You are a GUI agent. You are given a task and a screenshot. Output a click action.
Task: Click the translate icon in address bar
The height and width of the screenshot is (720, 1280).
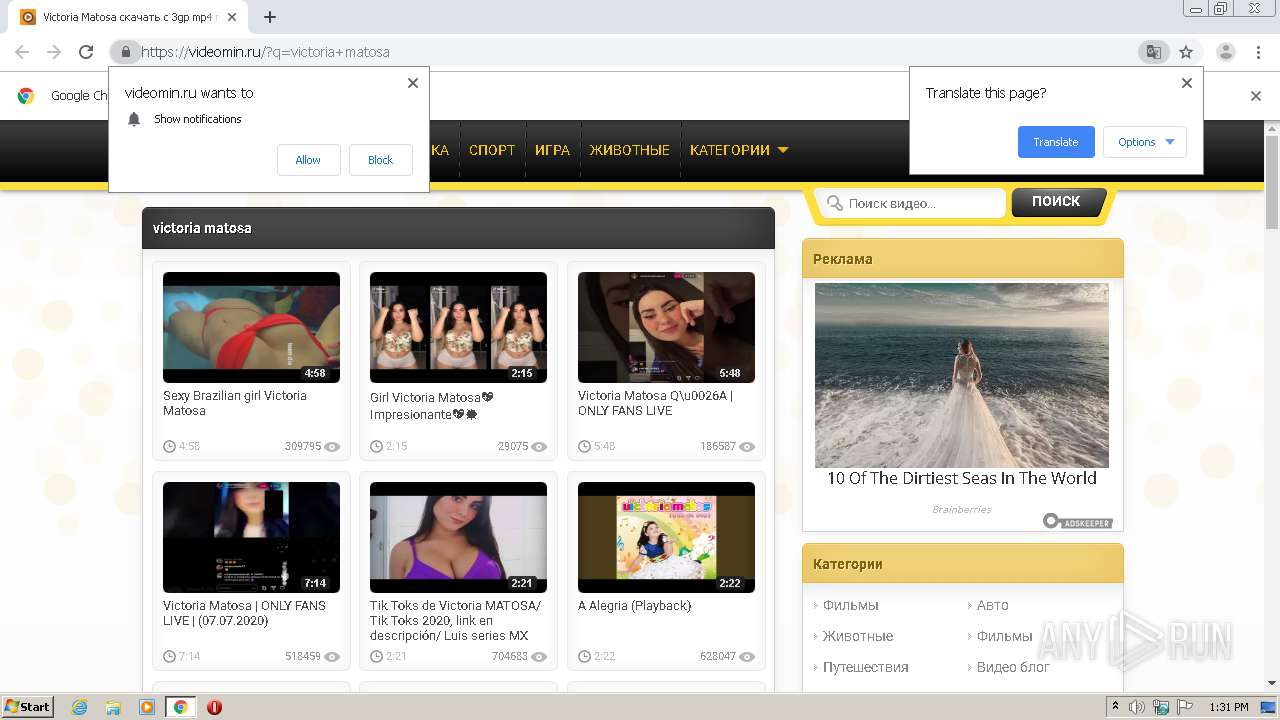1154,52
